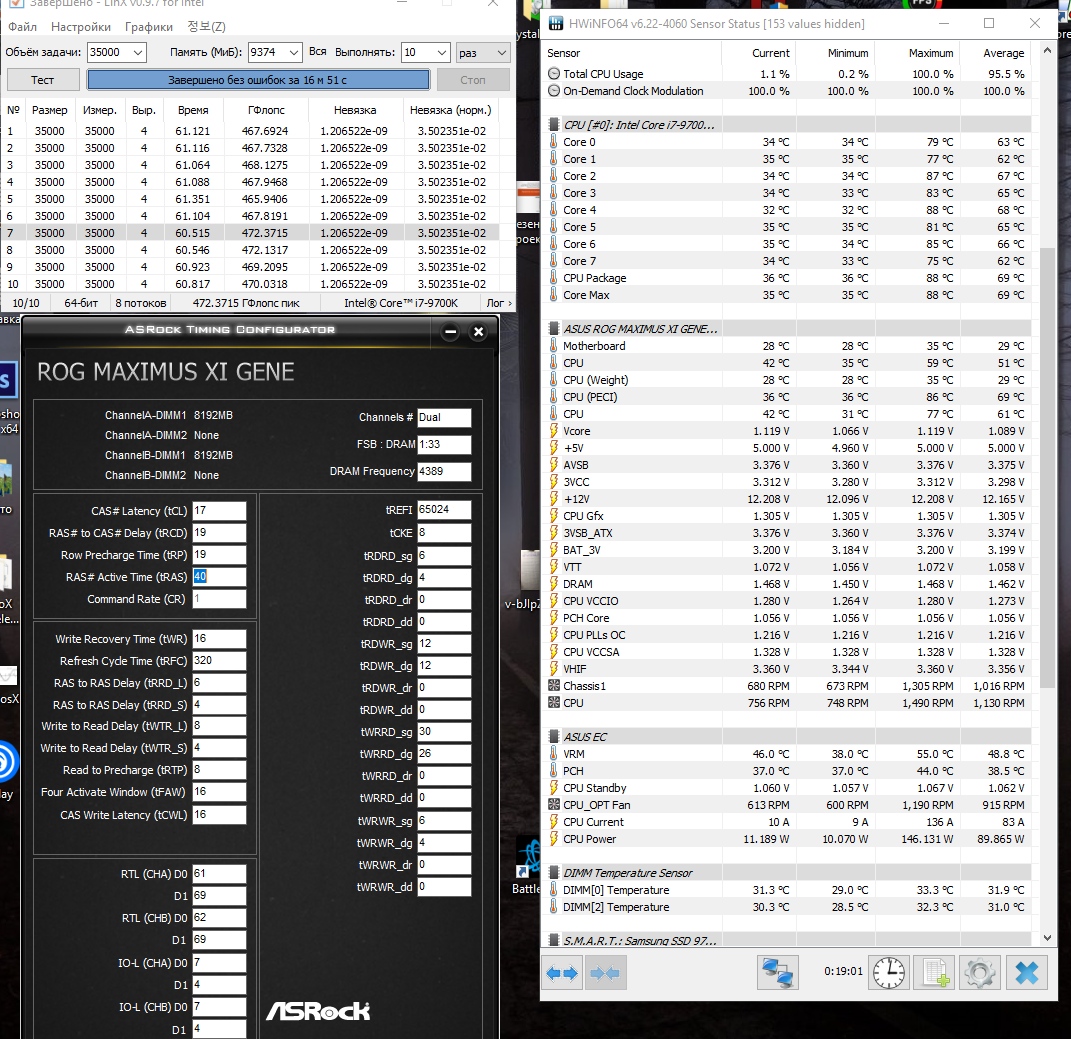Click the Тест button in LinX
The width and height of the screenshot is (1071, 1039).
[42, 80]
